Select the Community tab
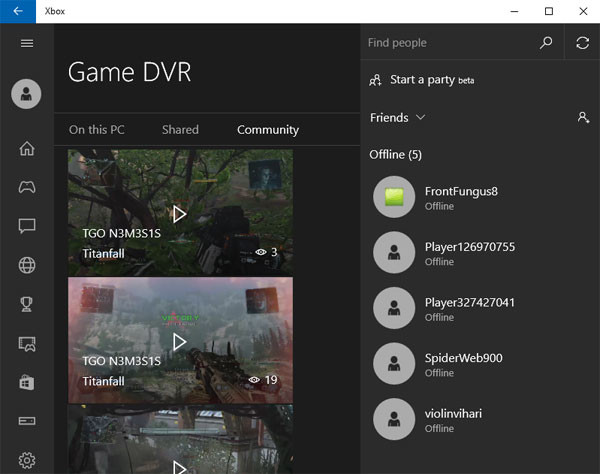This screenshot has width=600, height=474. point(268,130)
